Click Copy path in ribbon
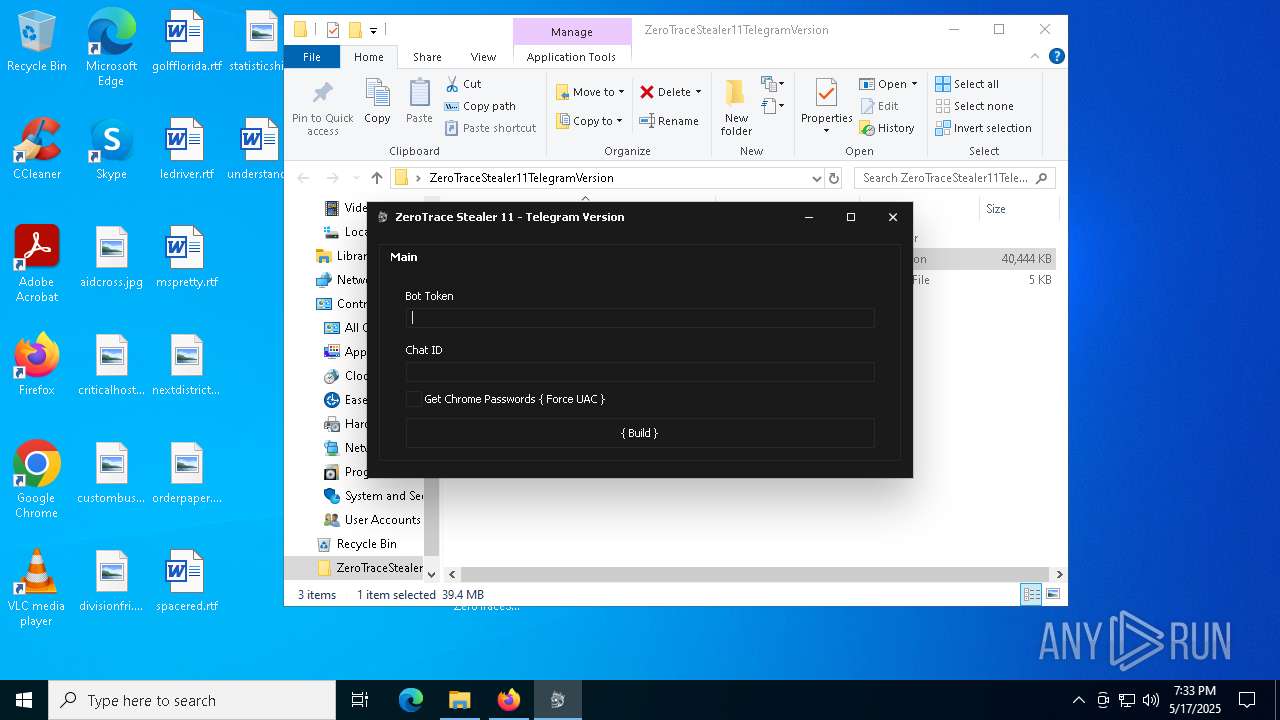Screen dimensions: 1280x720 [480, 106]
